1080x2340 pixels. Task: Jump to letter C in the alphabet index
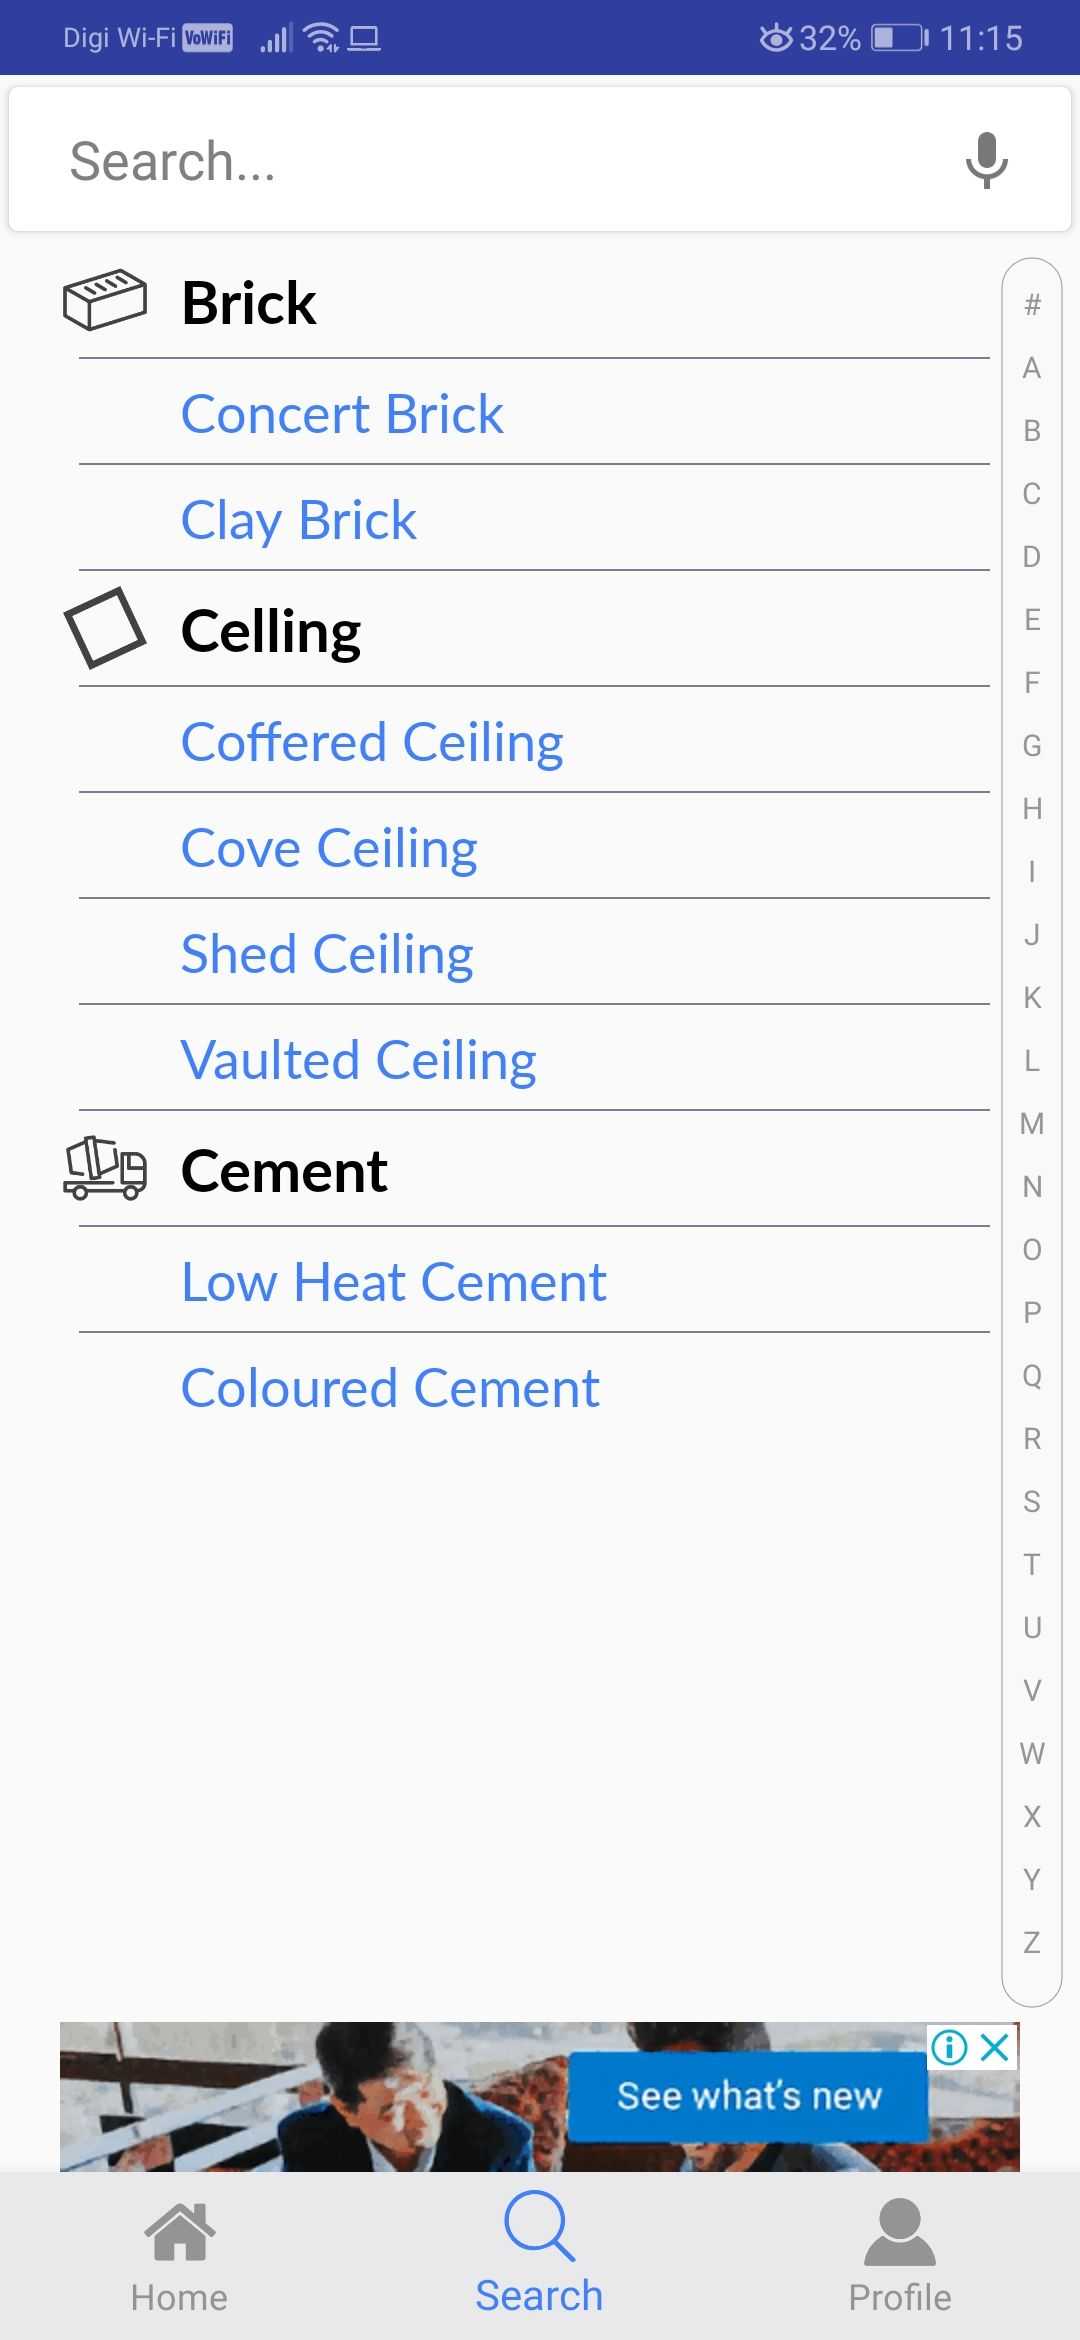point(1030,491)
